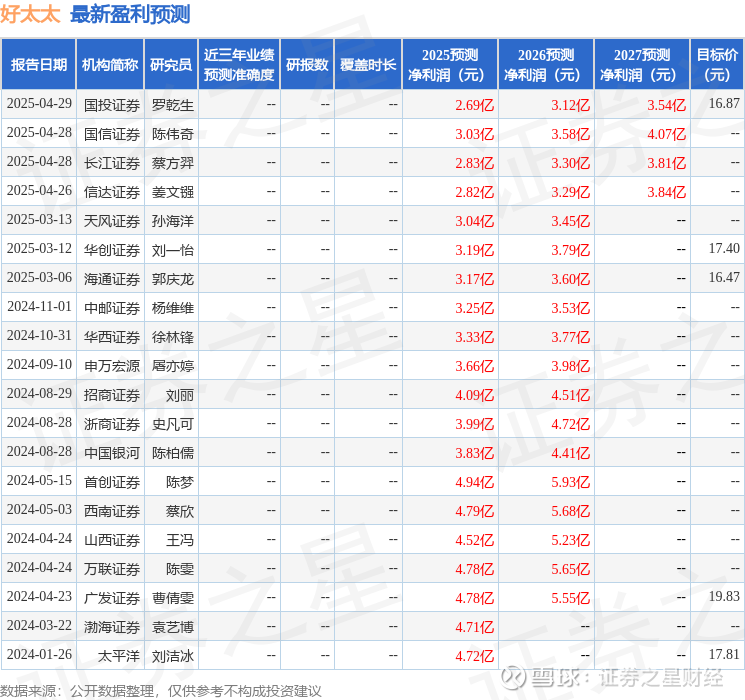Screen dimensions: 745x700
Task: Select 信达证券 institution cell
Action: point(112,192)
